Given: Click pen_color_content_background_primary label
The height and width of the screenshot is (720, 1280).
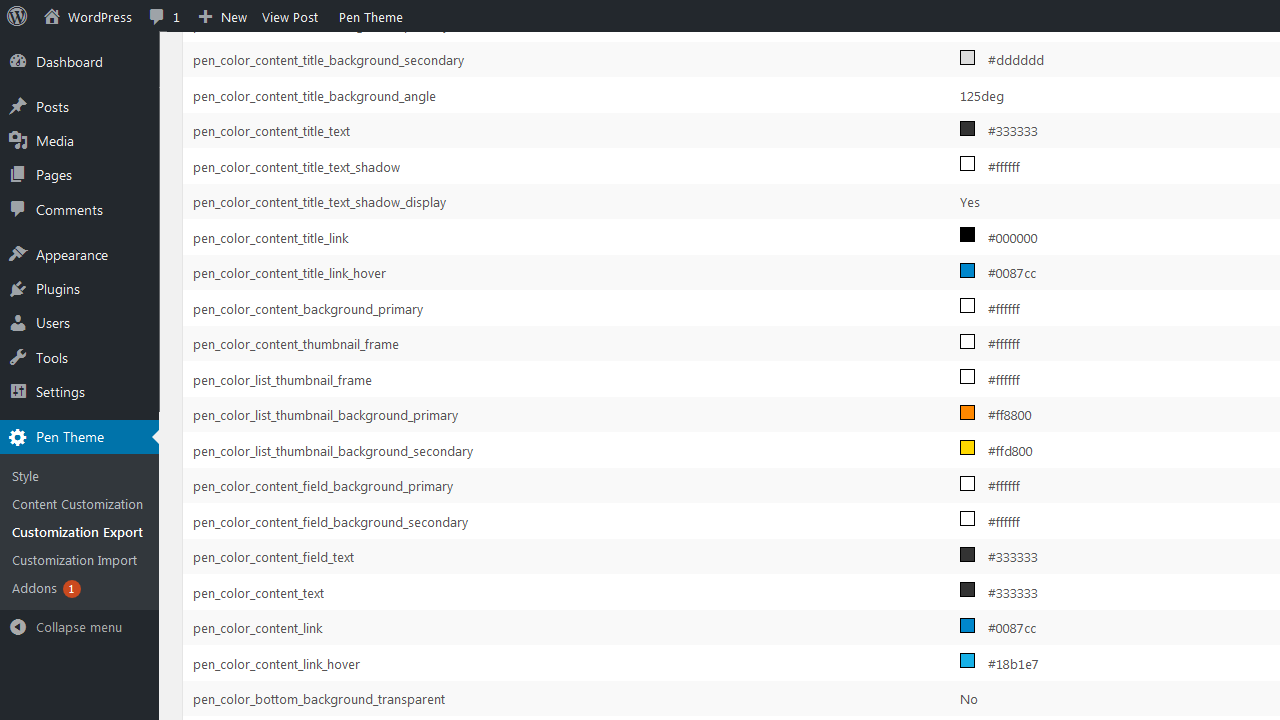Looking at the screenshot, I should coord(308,310).
